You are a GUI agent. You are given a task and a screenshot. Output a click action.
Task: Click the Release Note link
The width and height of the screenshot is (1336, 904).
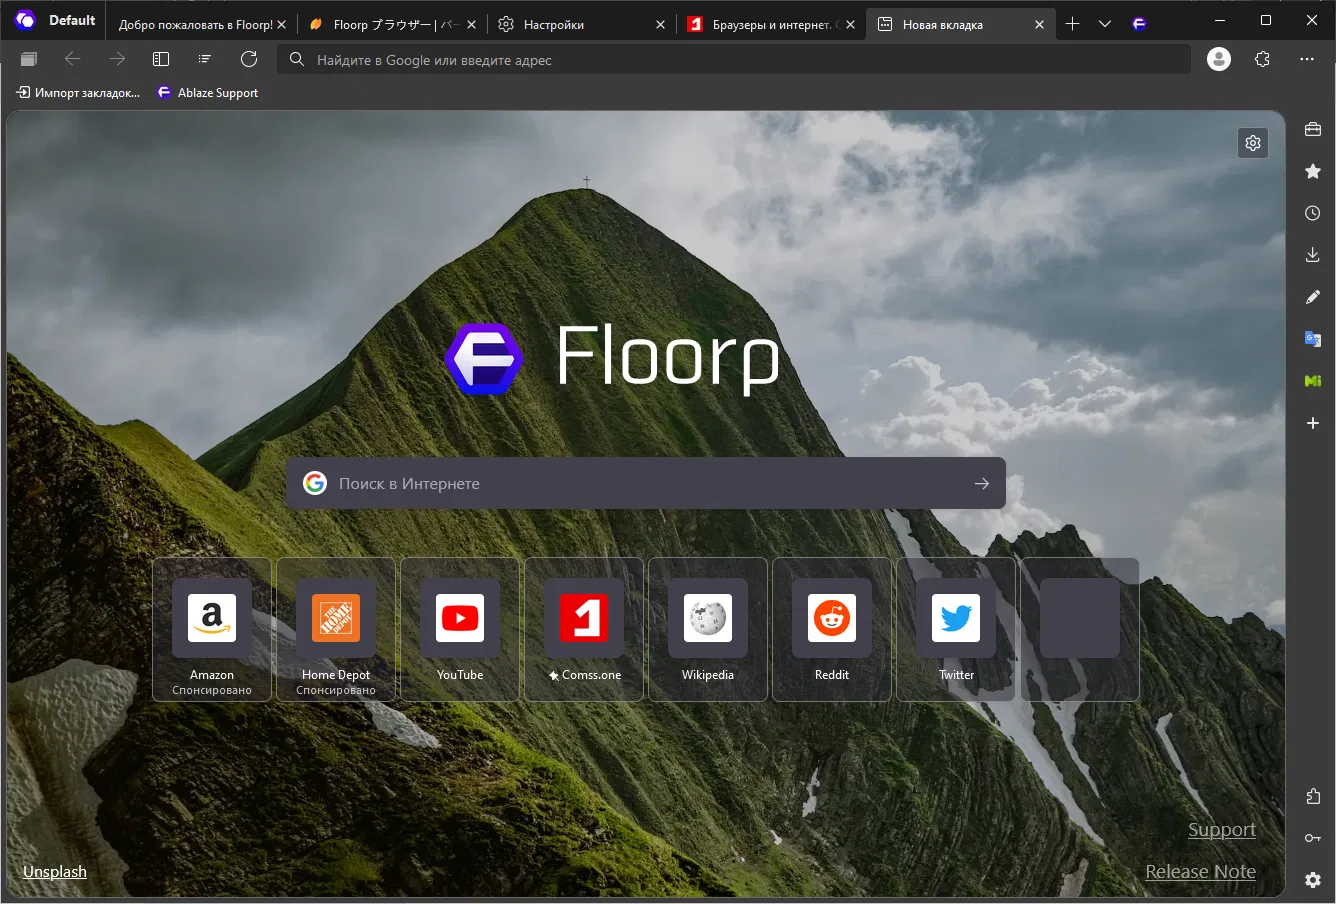click(x=1200, y=871)
